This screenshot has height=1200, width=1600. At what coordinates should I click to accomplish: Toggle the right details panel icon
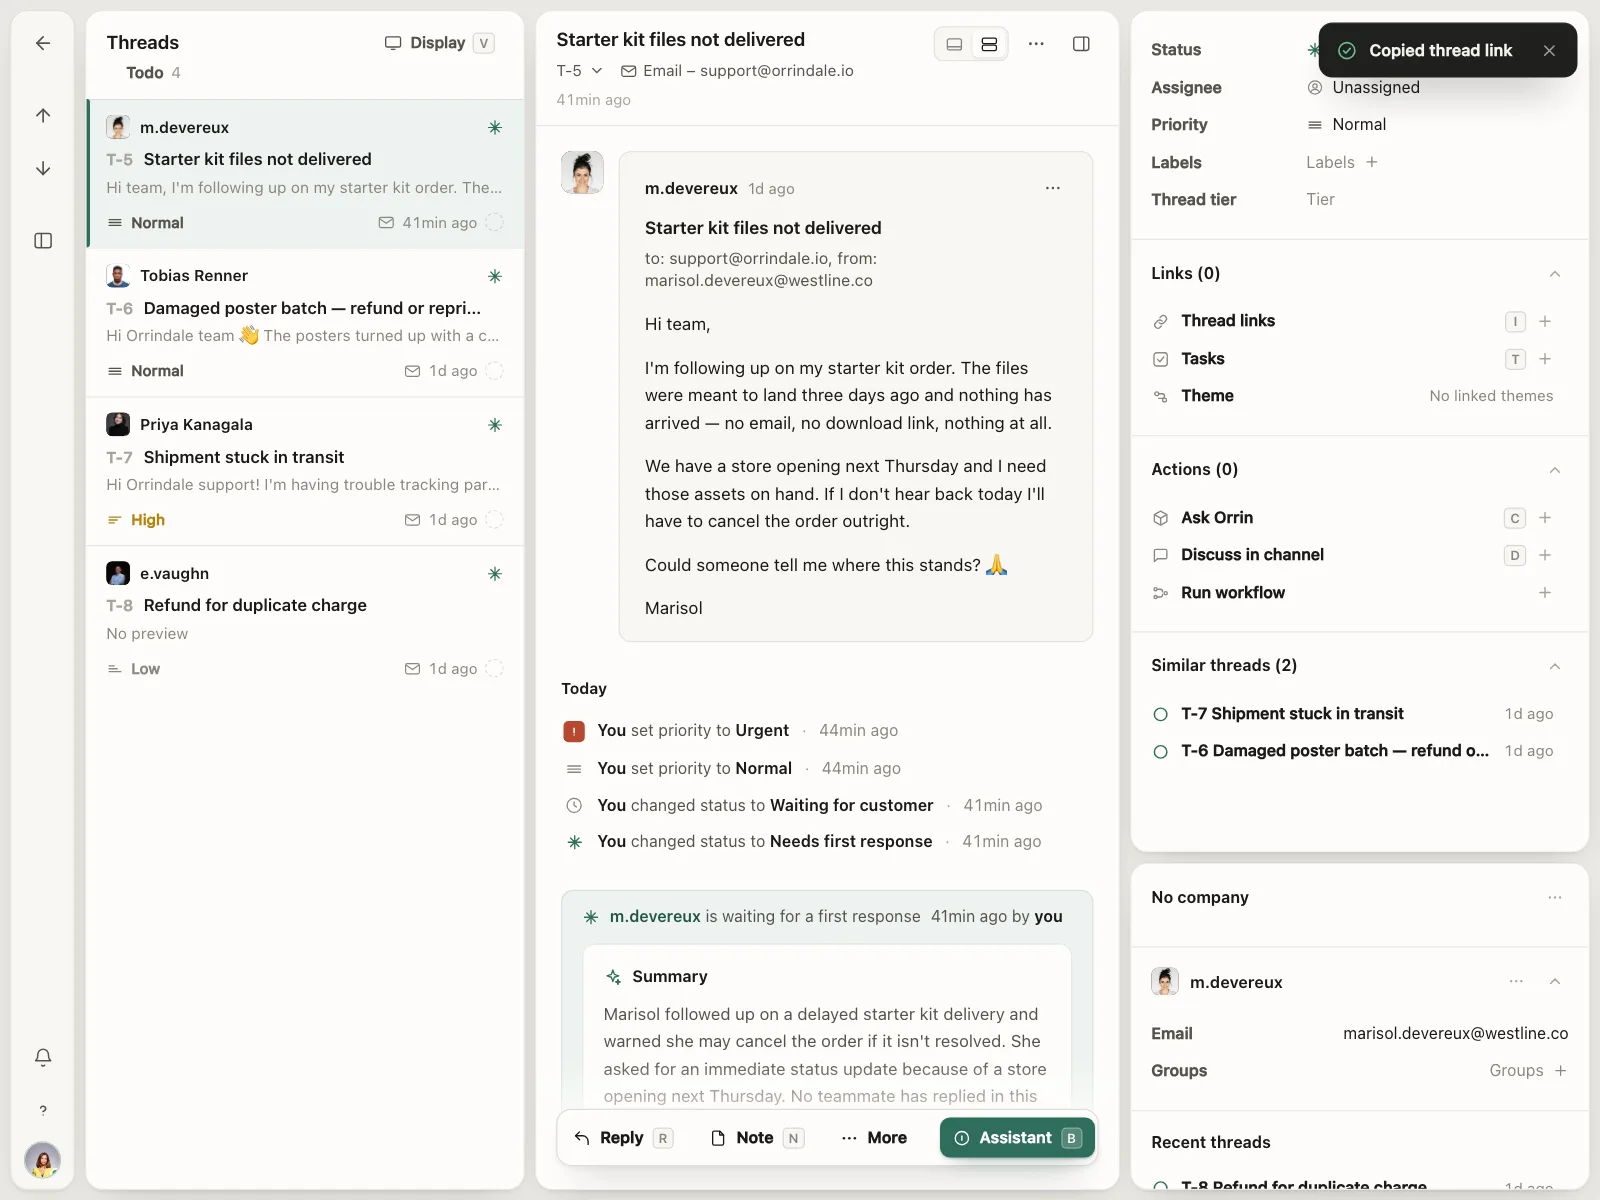coord(1081,44)
